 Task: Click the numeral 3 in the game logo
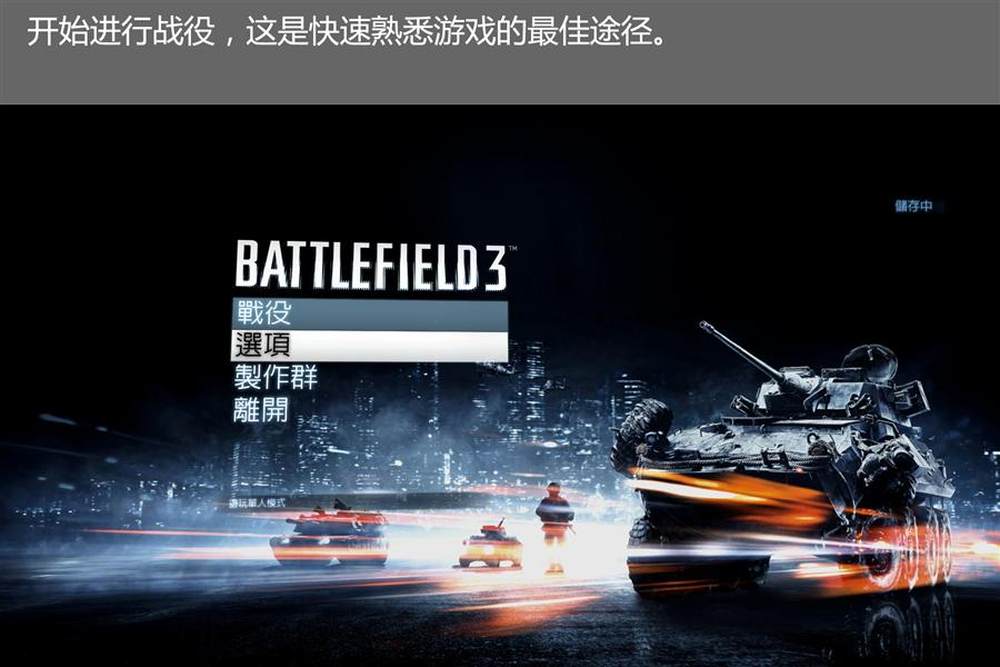pos(496,268)
